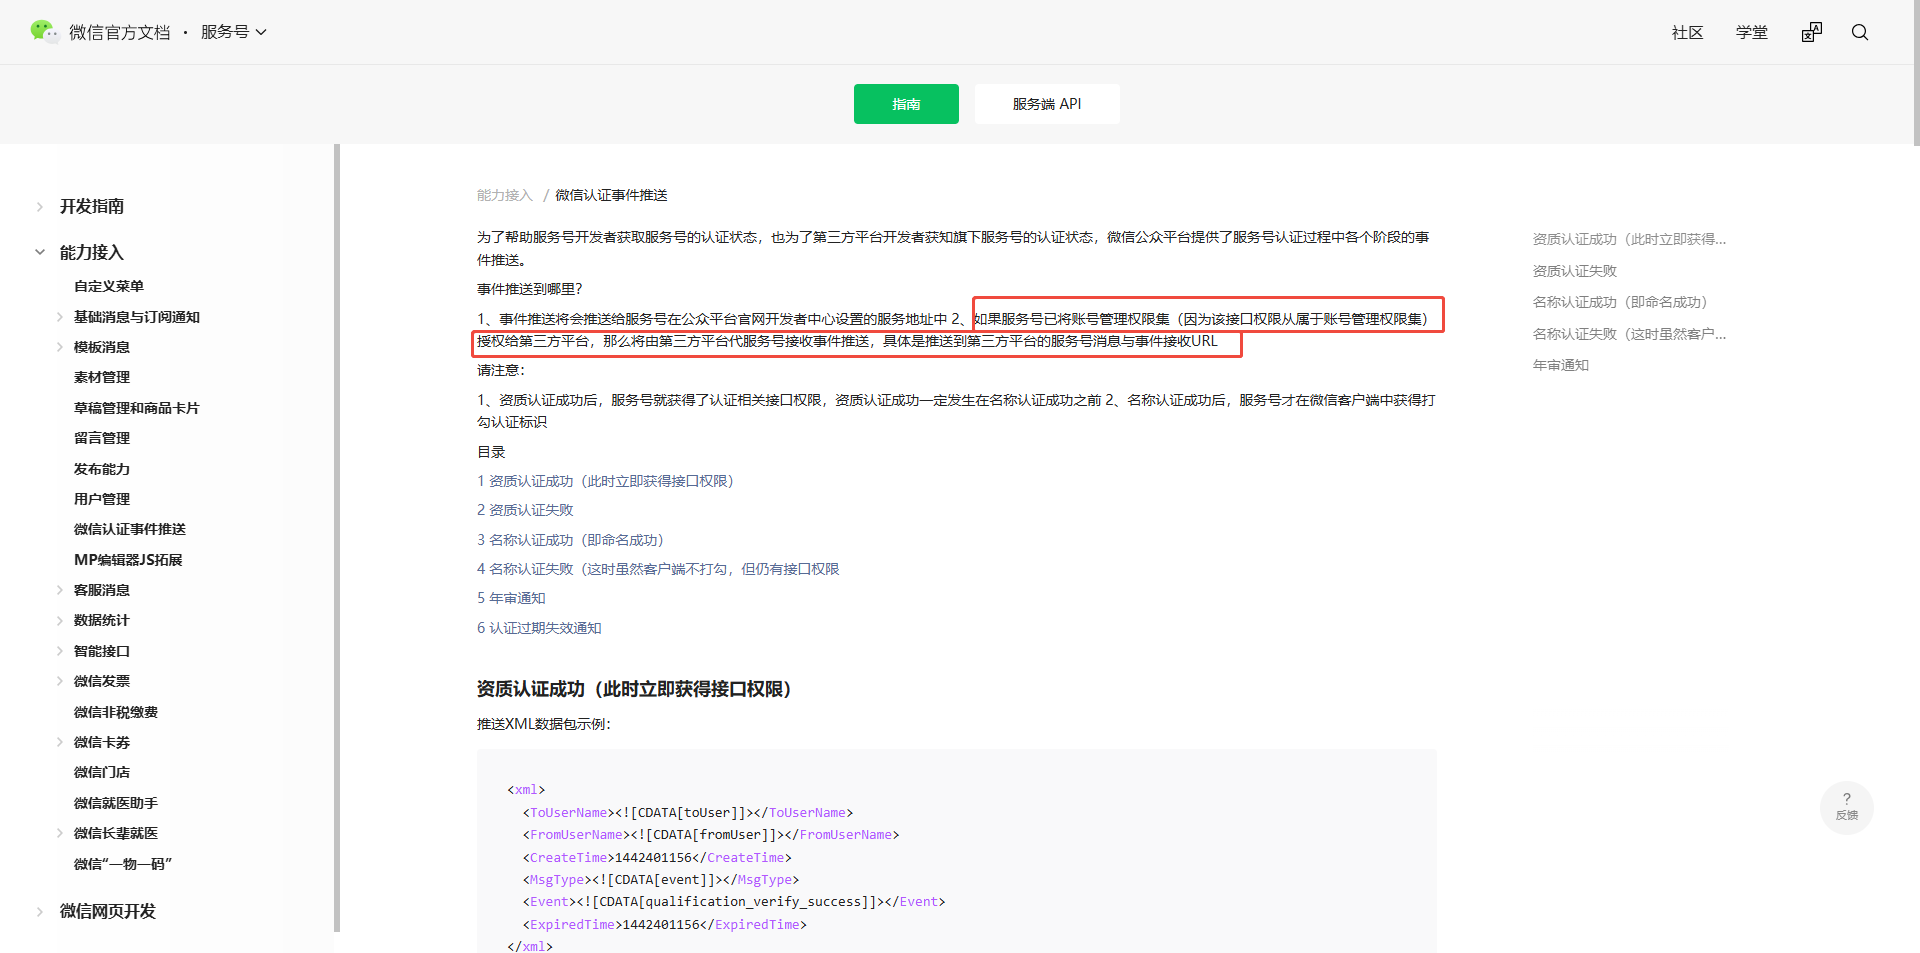Click the 请注意： text
Image resolution: width=1920 pixels, height=953 pixels.
coord(501,370)
